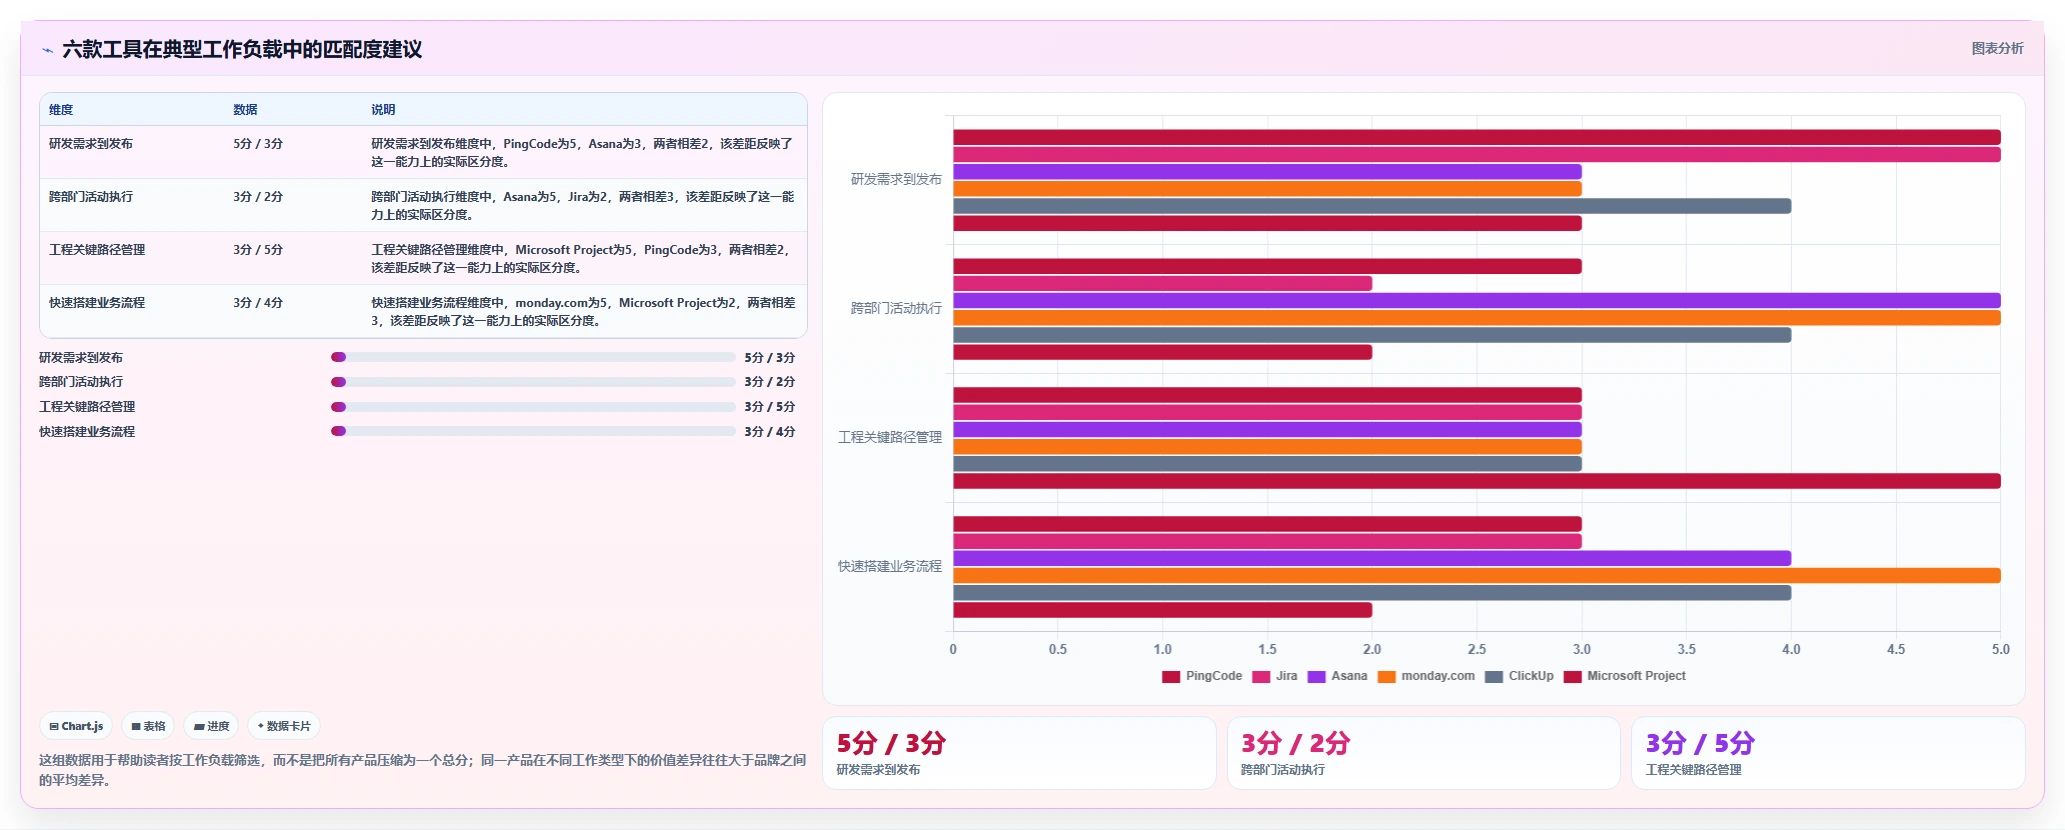Click the footer note starting 这组数据用于帮助读者
The height and width of the screenshot is (830, 2065).
(x=422, y=770)
